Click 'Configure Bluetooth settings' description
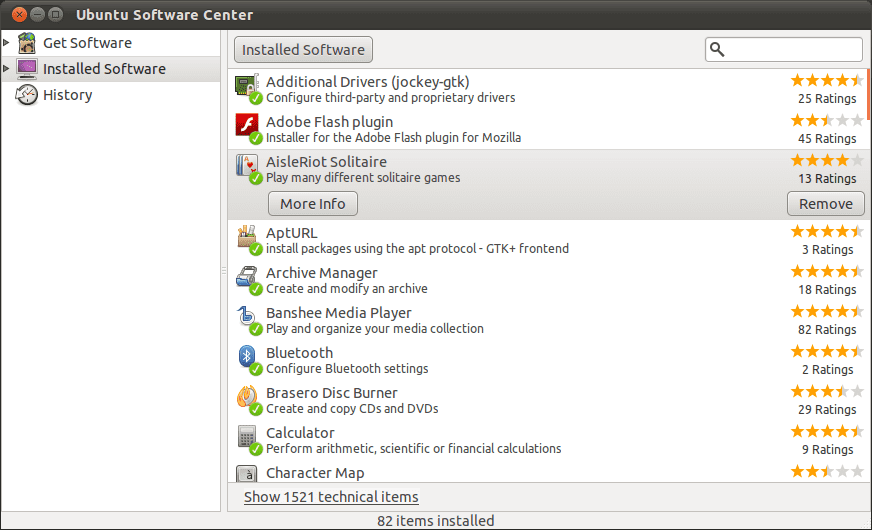872x530 pixels. tap(347, 369)
